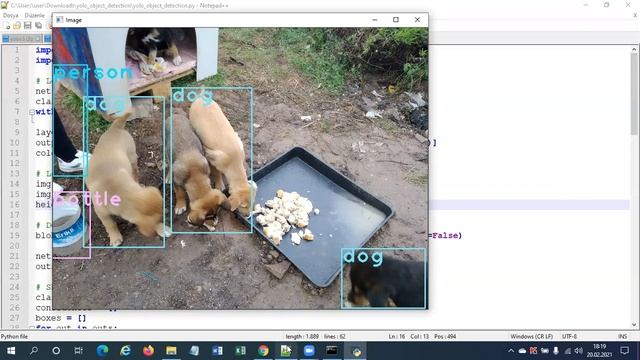640x360 pixels.
Task: Click the New file icon in Notepad++ toolbar
Action: pos(7,26)
